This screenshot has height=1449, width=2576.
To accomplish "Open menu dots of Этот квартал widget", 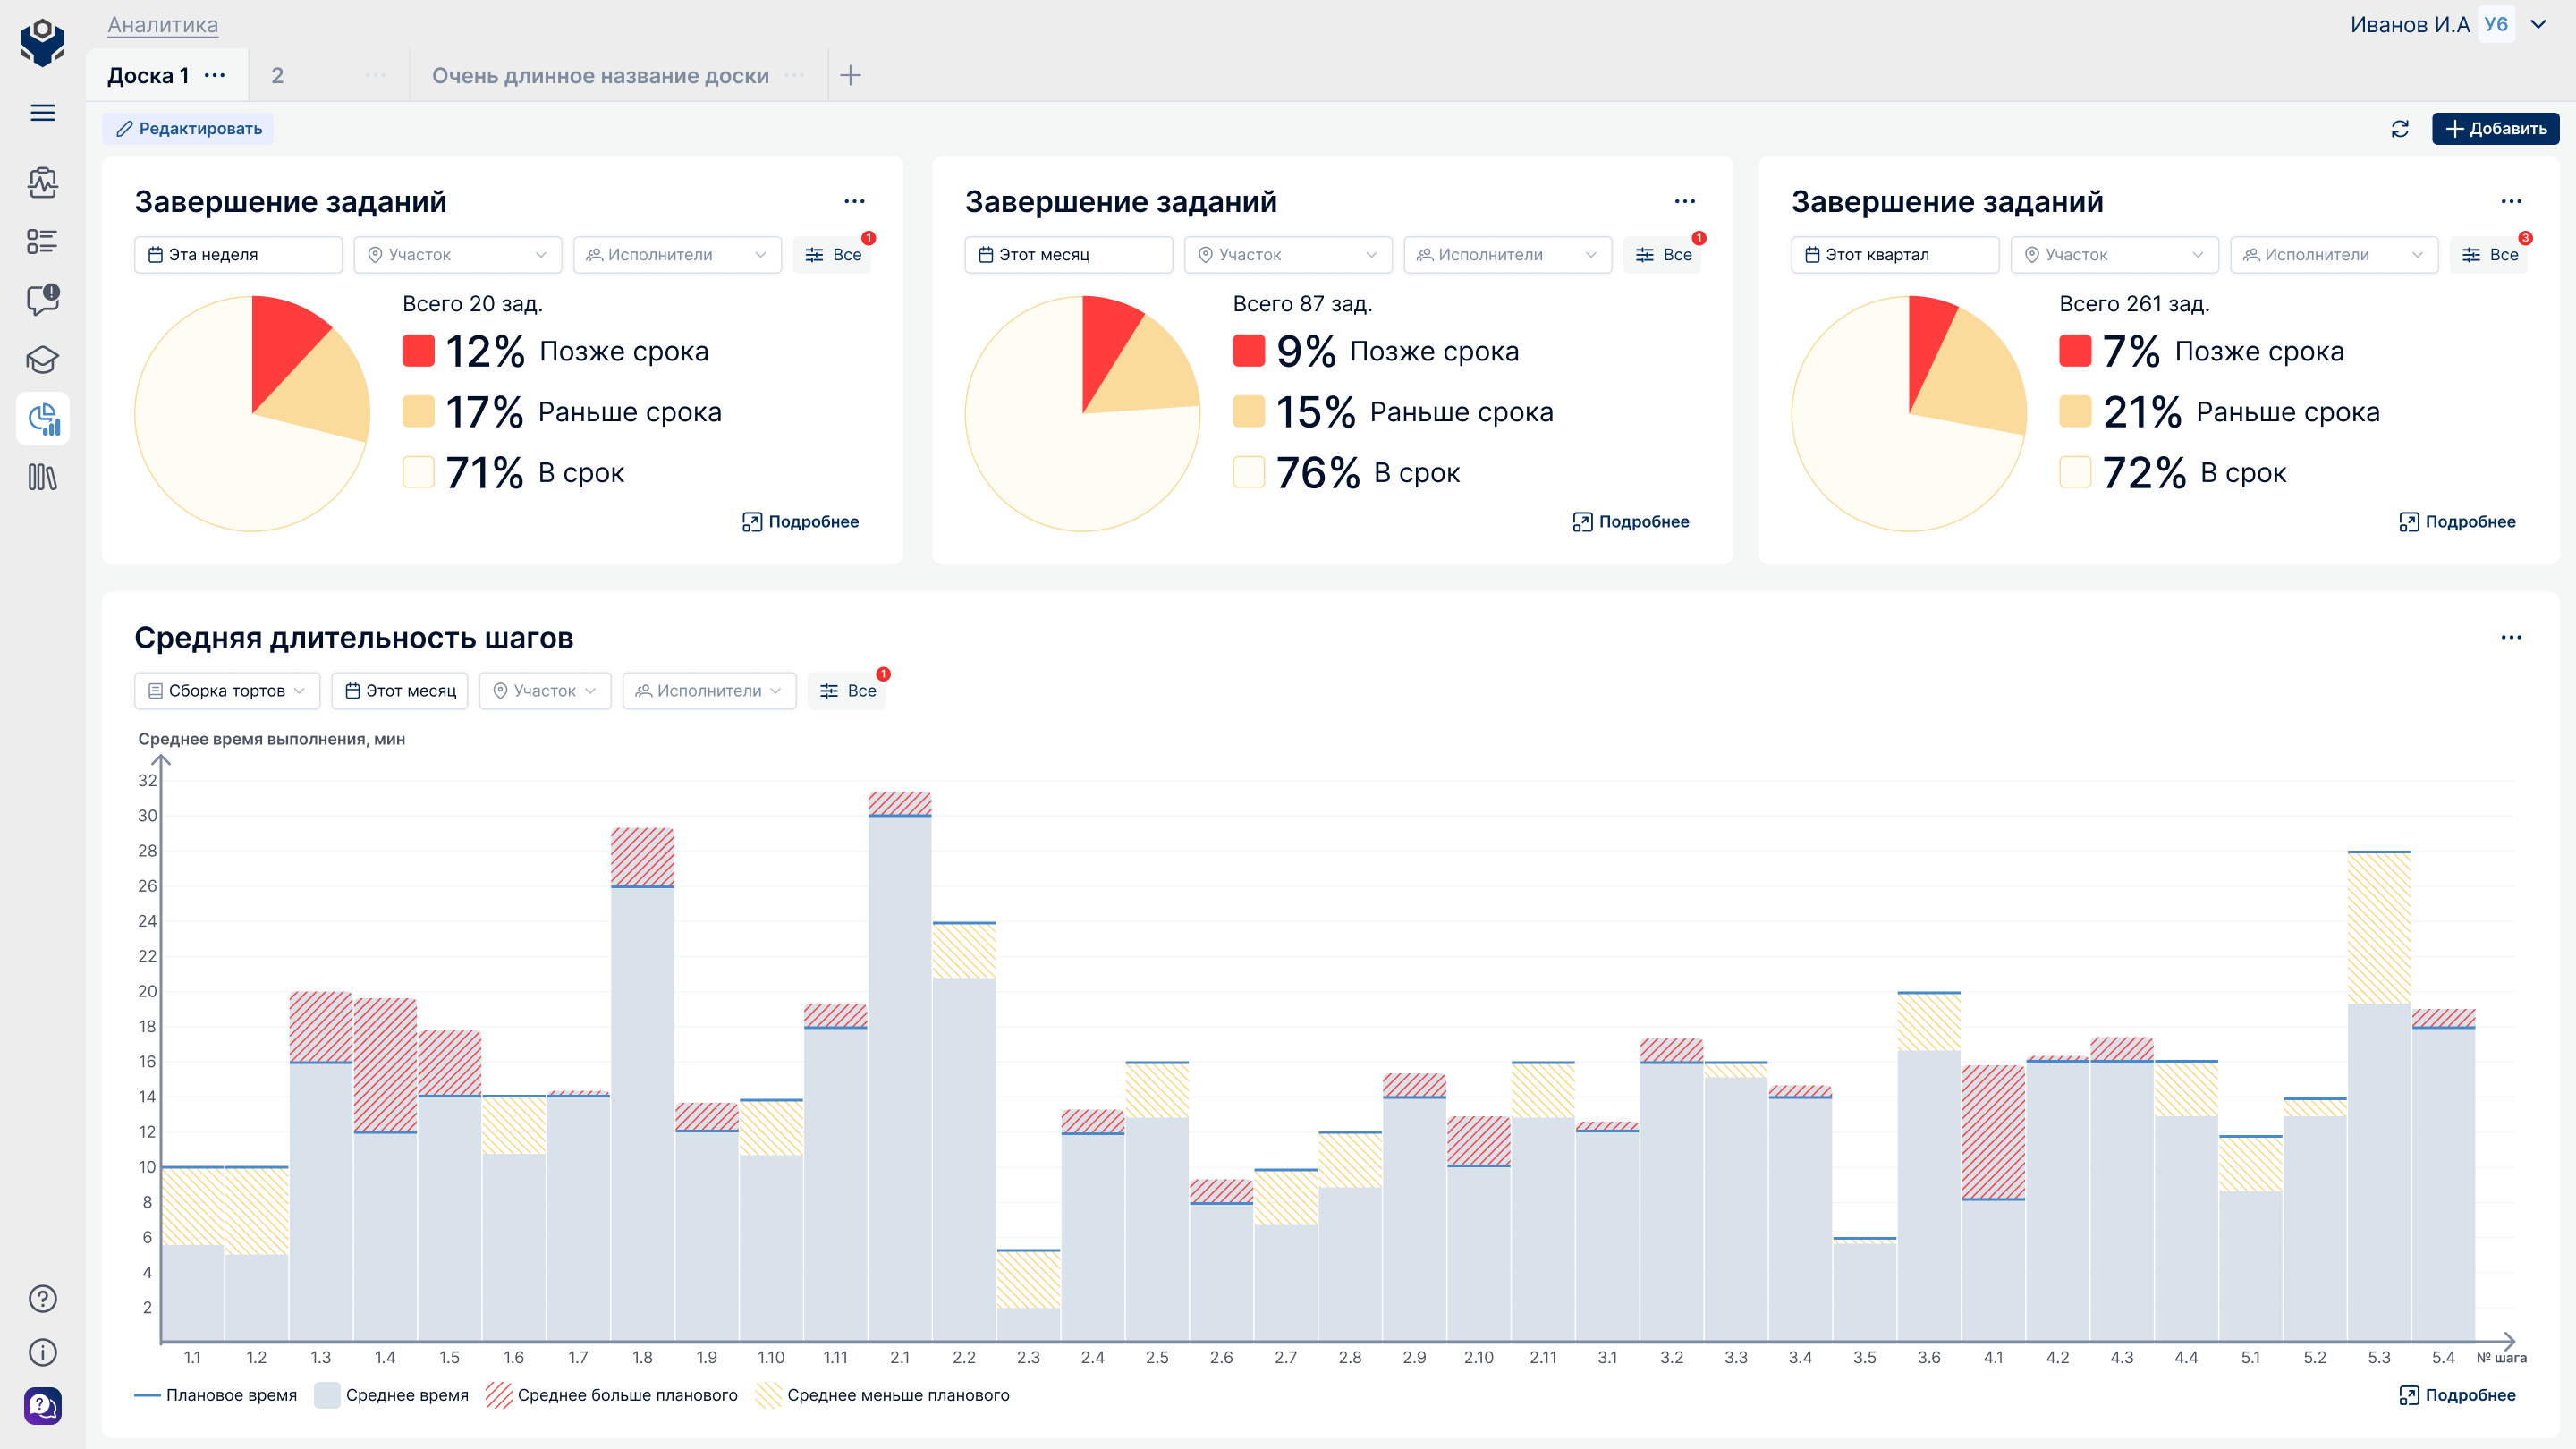I will coord(2511,201).
